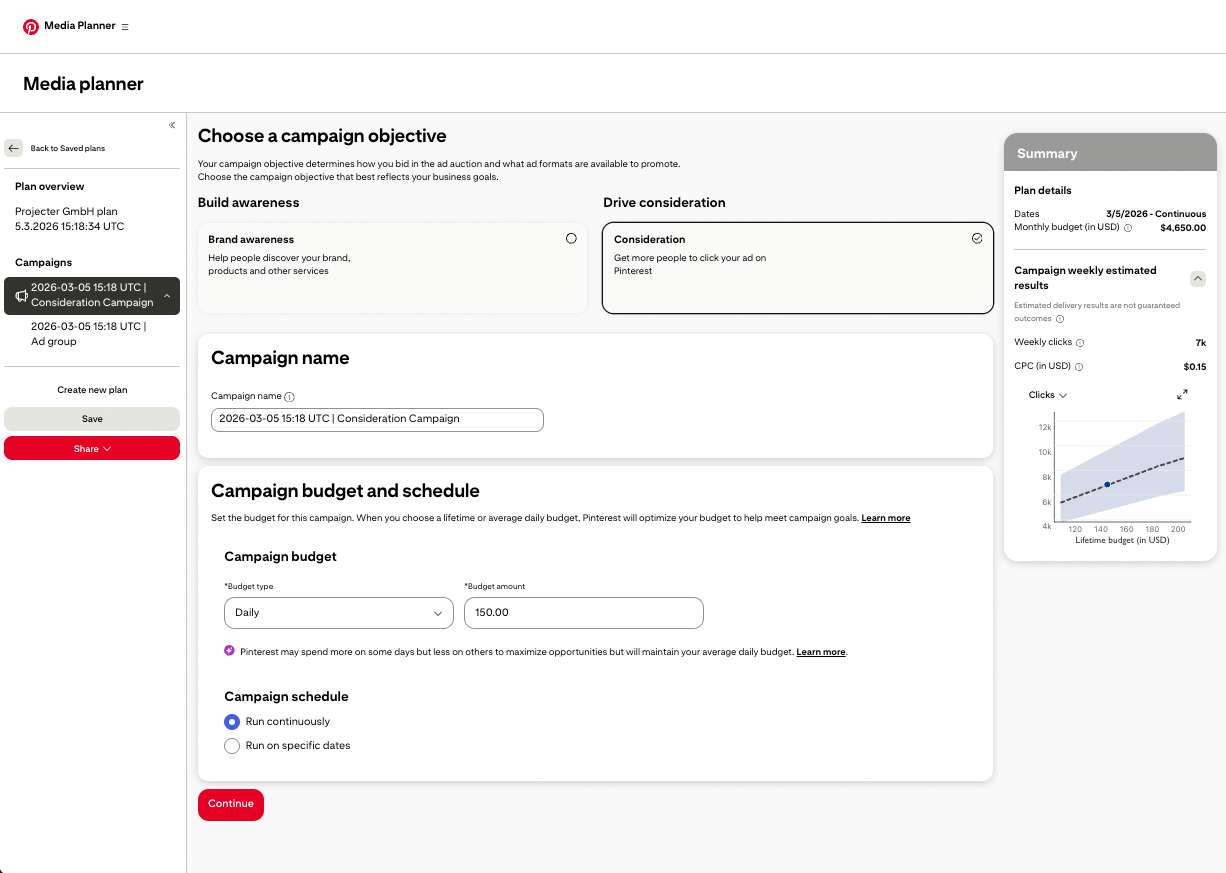Select the Ad group item in sidebar
Image resolution: width=1226 pixels, height=873 pixels.
point(88,334)
